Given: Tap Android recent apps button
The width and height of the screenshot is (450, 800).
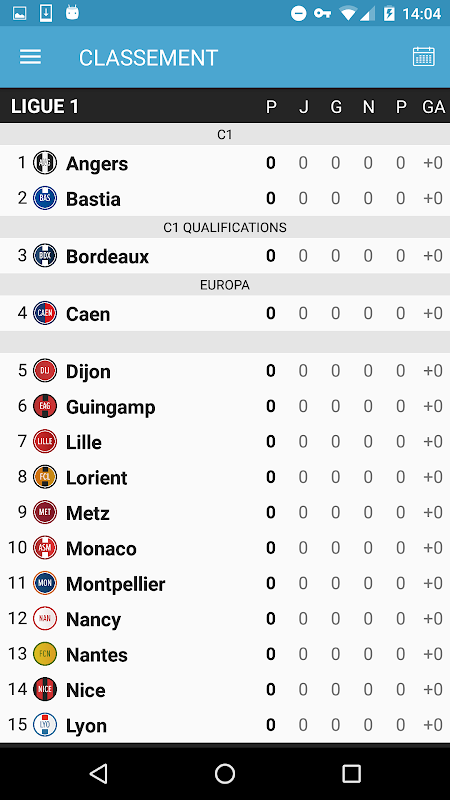Looking at the screenshot, I should click(x=351, y=773).
